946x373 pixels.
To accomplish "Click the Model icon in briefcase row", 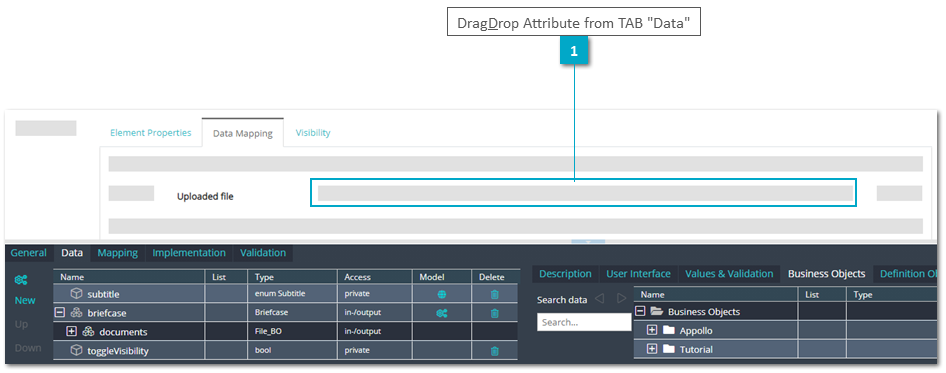I will (442, 313).
